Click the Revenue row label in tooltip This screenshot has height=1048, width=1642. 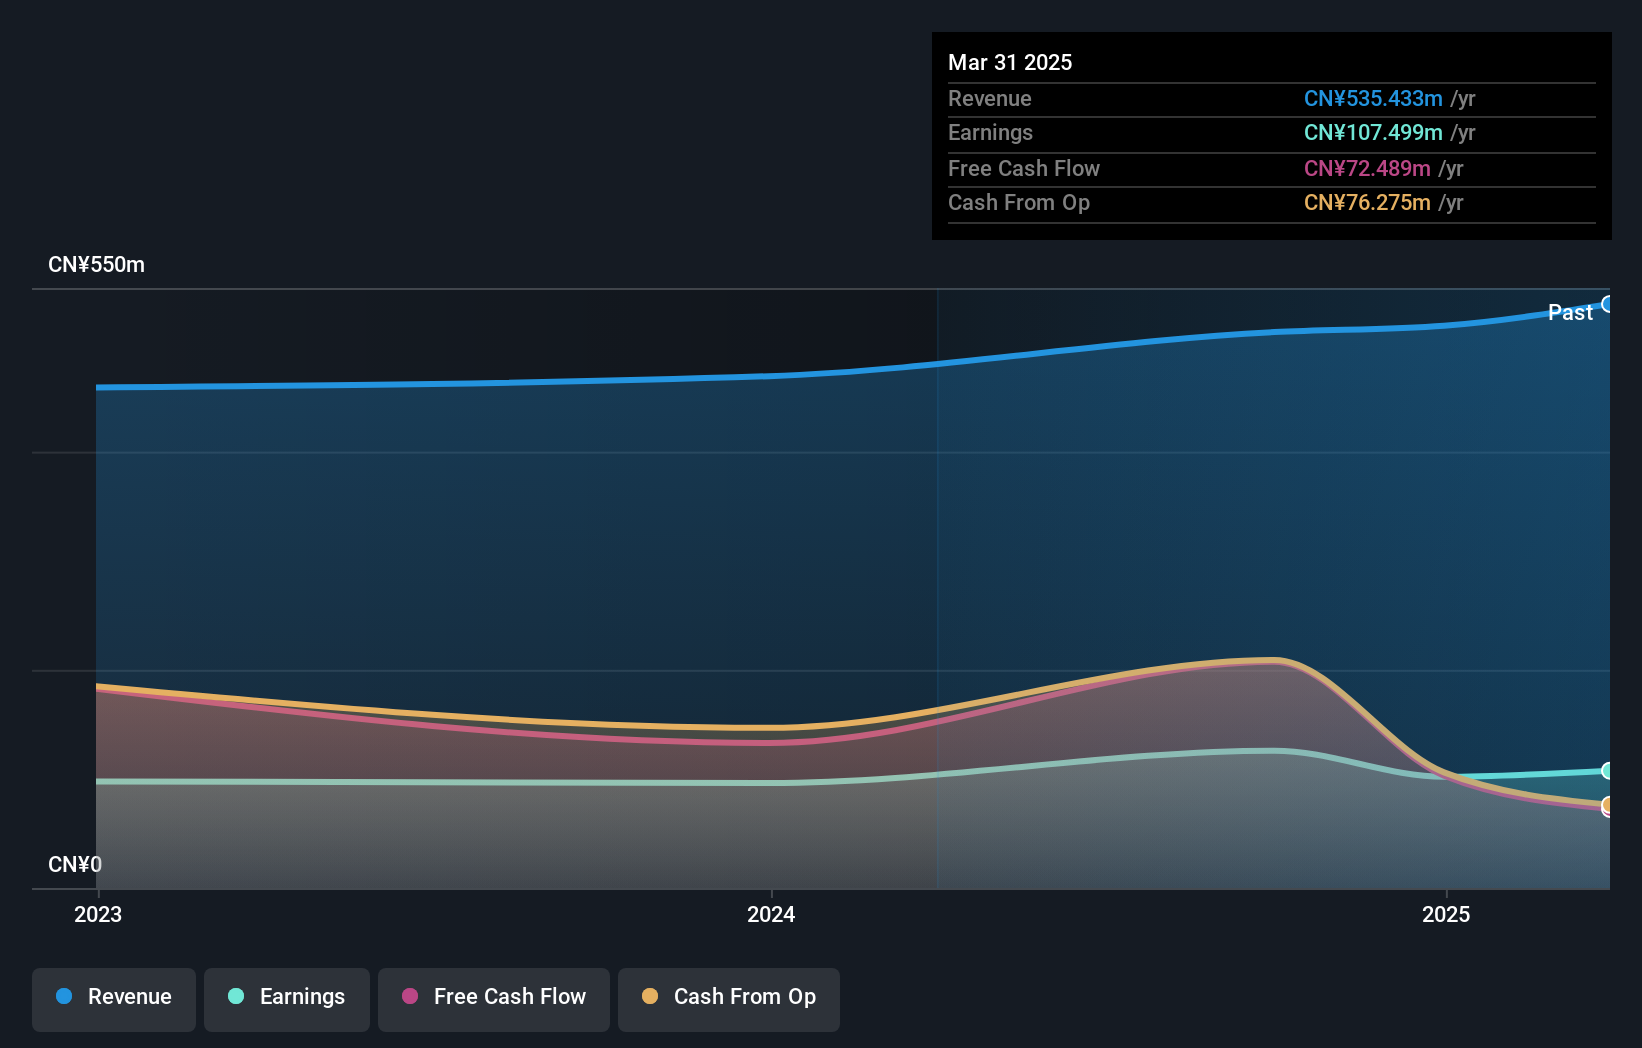990,98
